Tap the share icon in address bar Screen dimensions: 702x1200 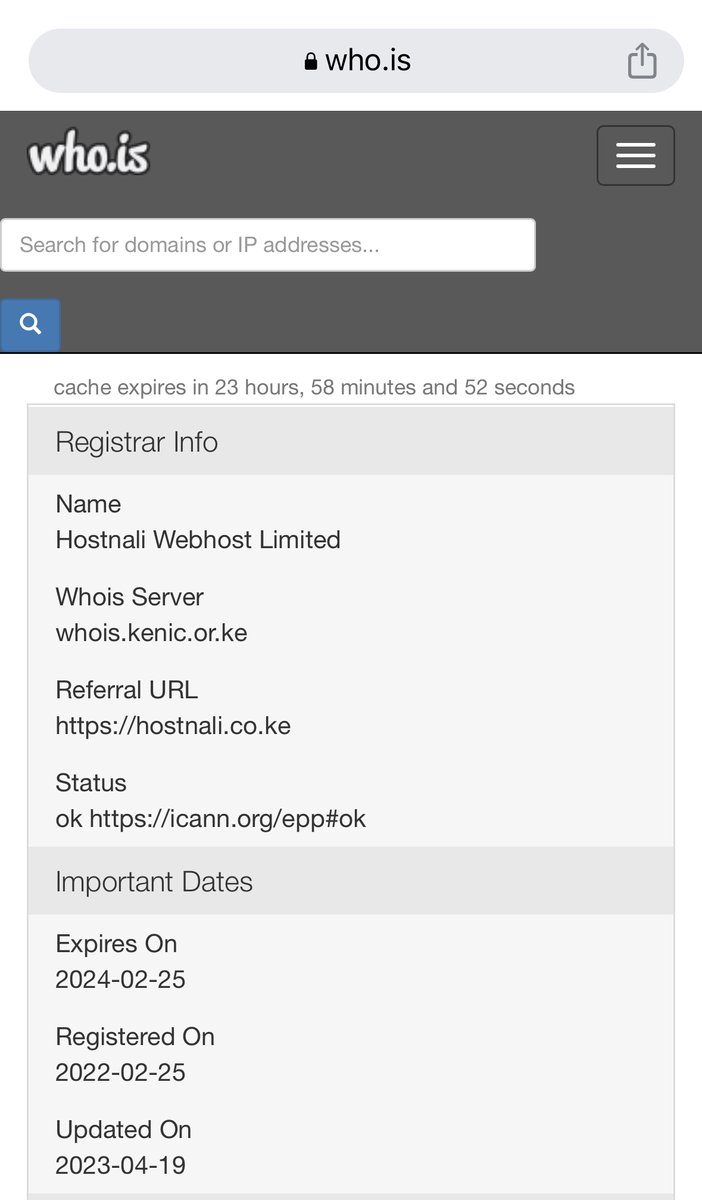642,61
